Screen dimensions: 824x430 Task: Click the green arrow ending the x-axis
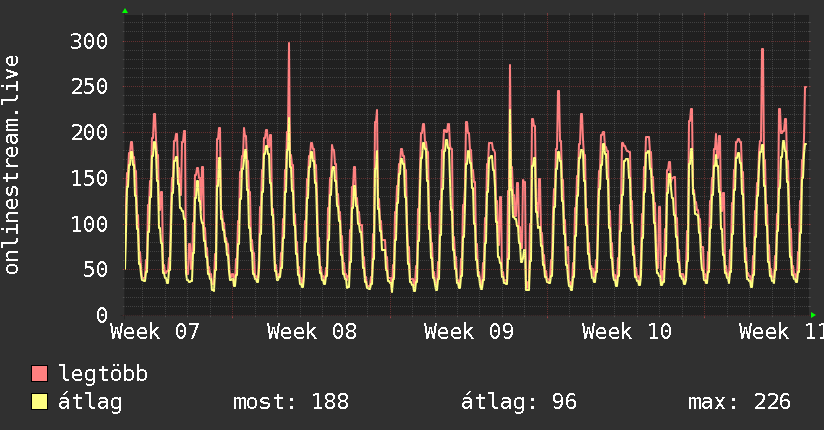(813, 315)
